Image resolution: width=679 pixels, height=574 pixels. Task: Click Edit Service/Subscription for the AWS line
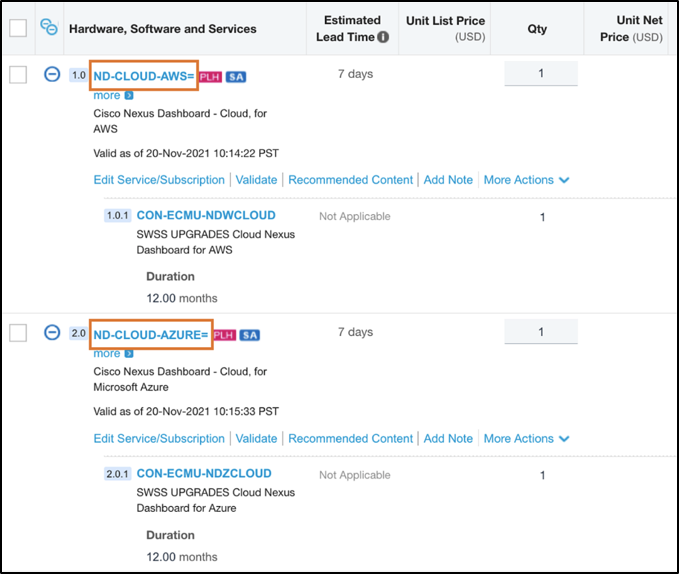click(159, 180)
